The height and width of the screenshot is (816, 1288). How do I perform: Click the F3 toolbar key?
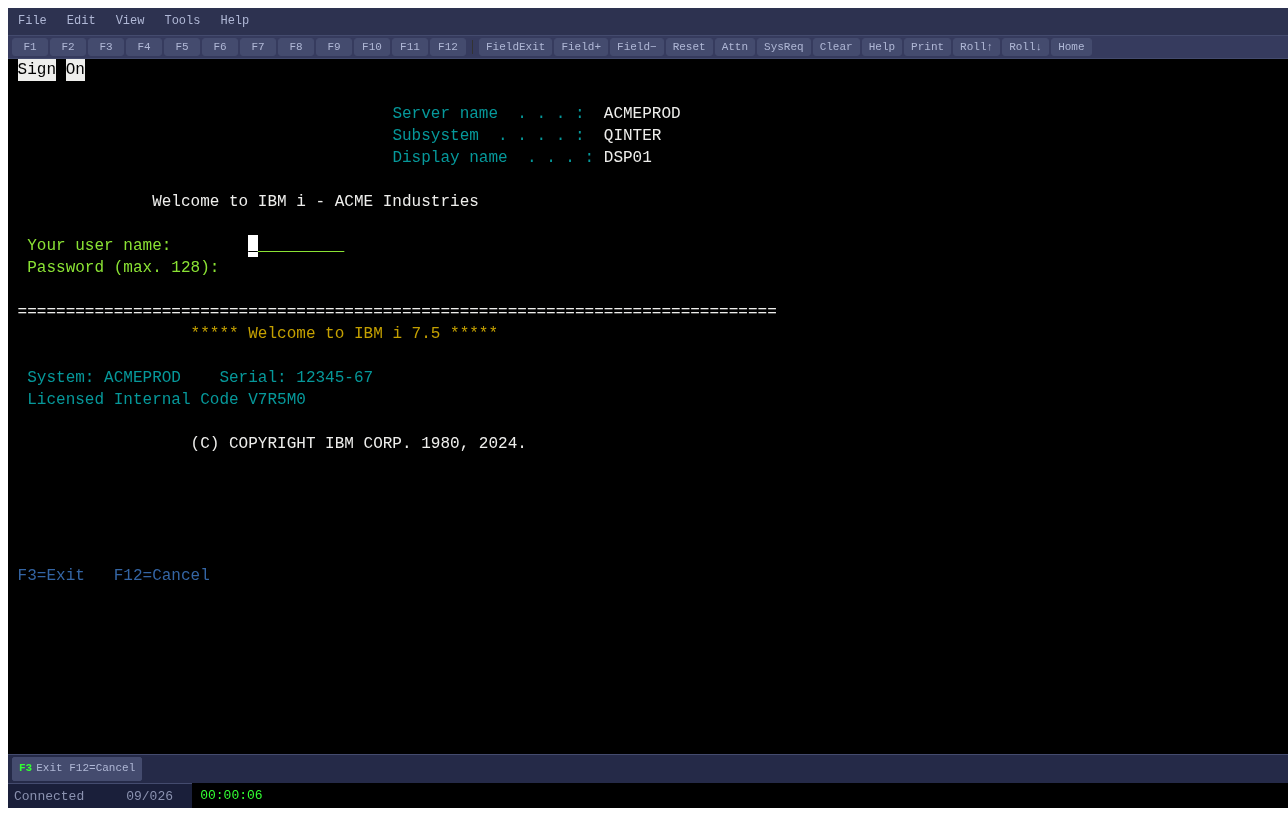tap(106, 47)
